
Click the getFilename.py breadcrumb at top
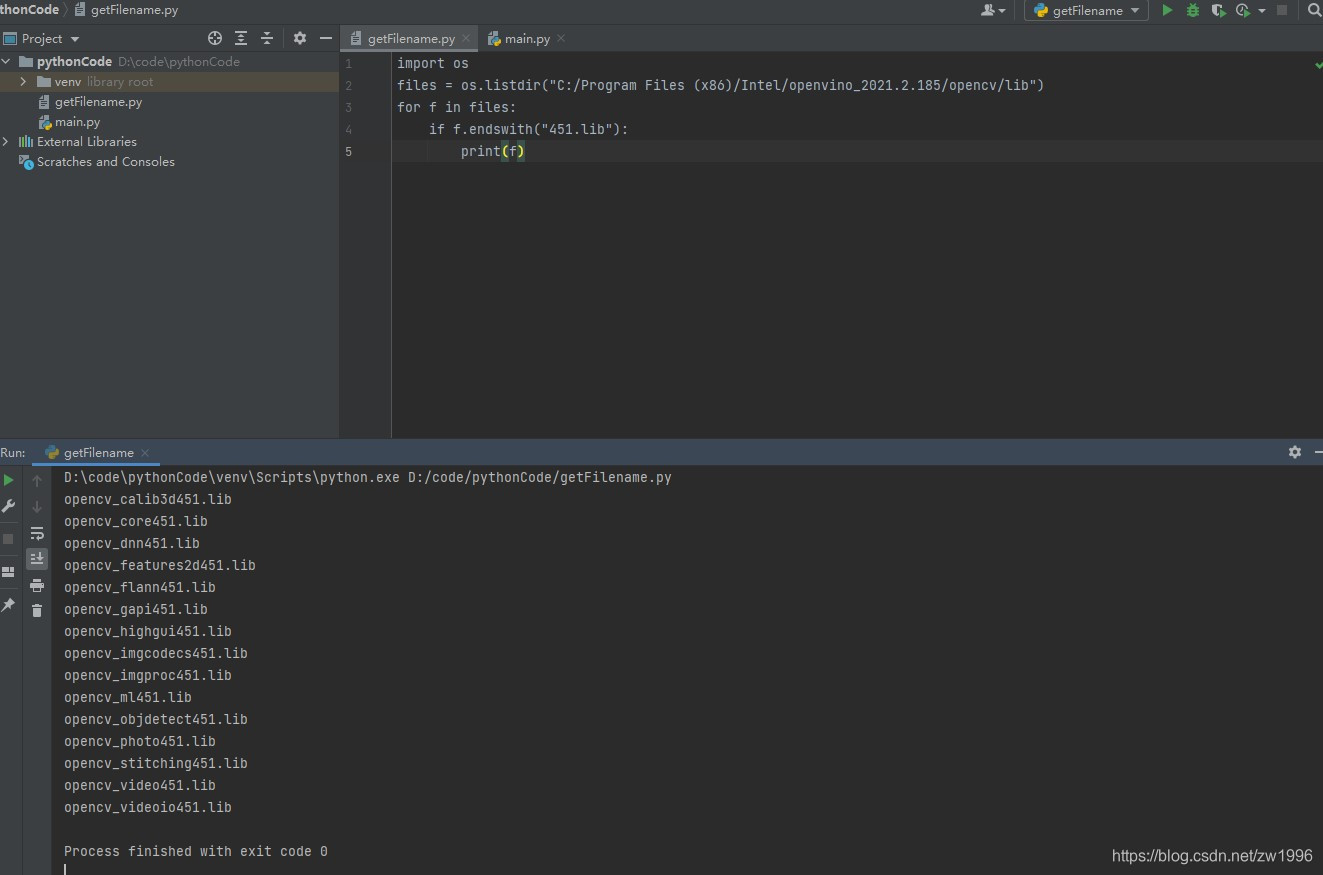coord(126,10)
